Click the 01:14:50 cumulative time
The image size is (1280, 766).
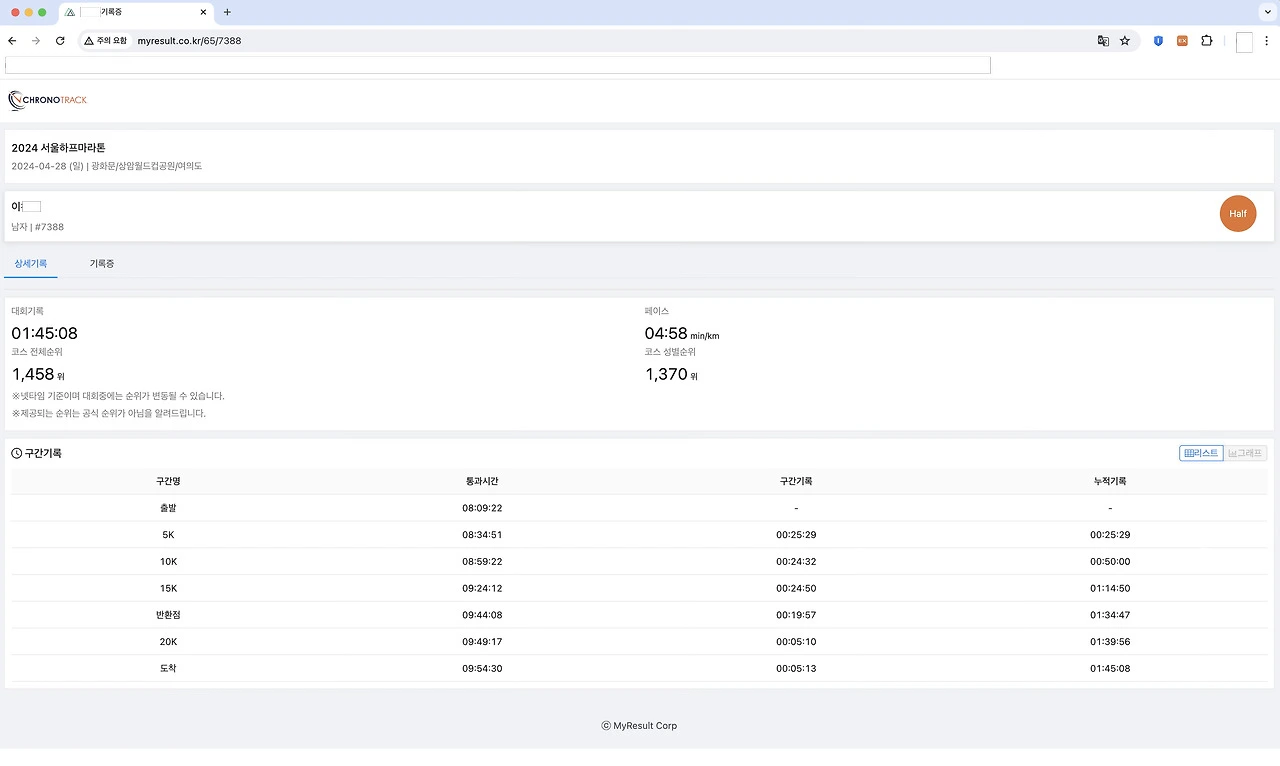(x=1110, y=588)
